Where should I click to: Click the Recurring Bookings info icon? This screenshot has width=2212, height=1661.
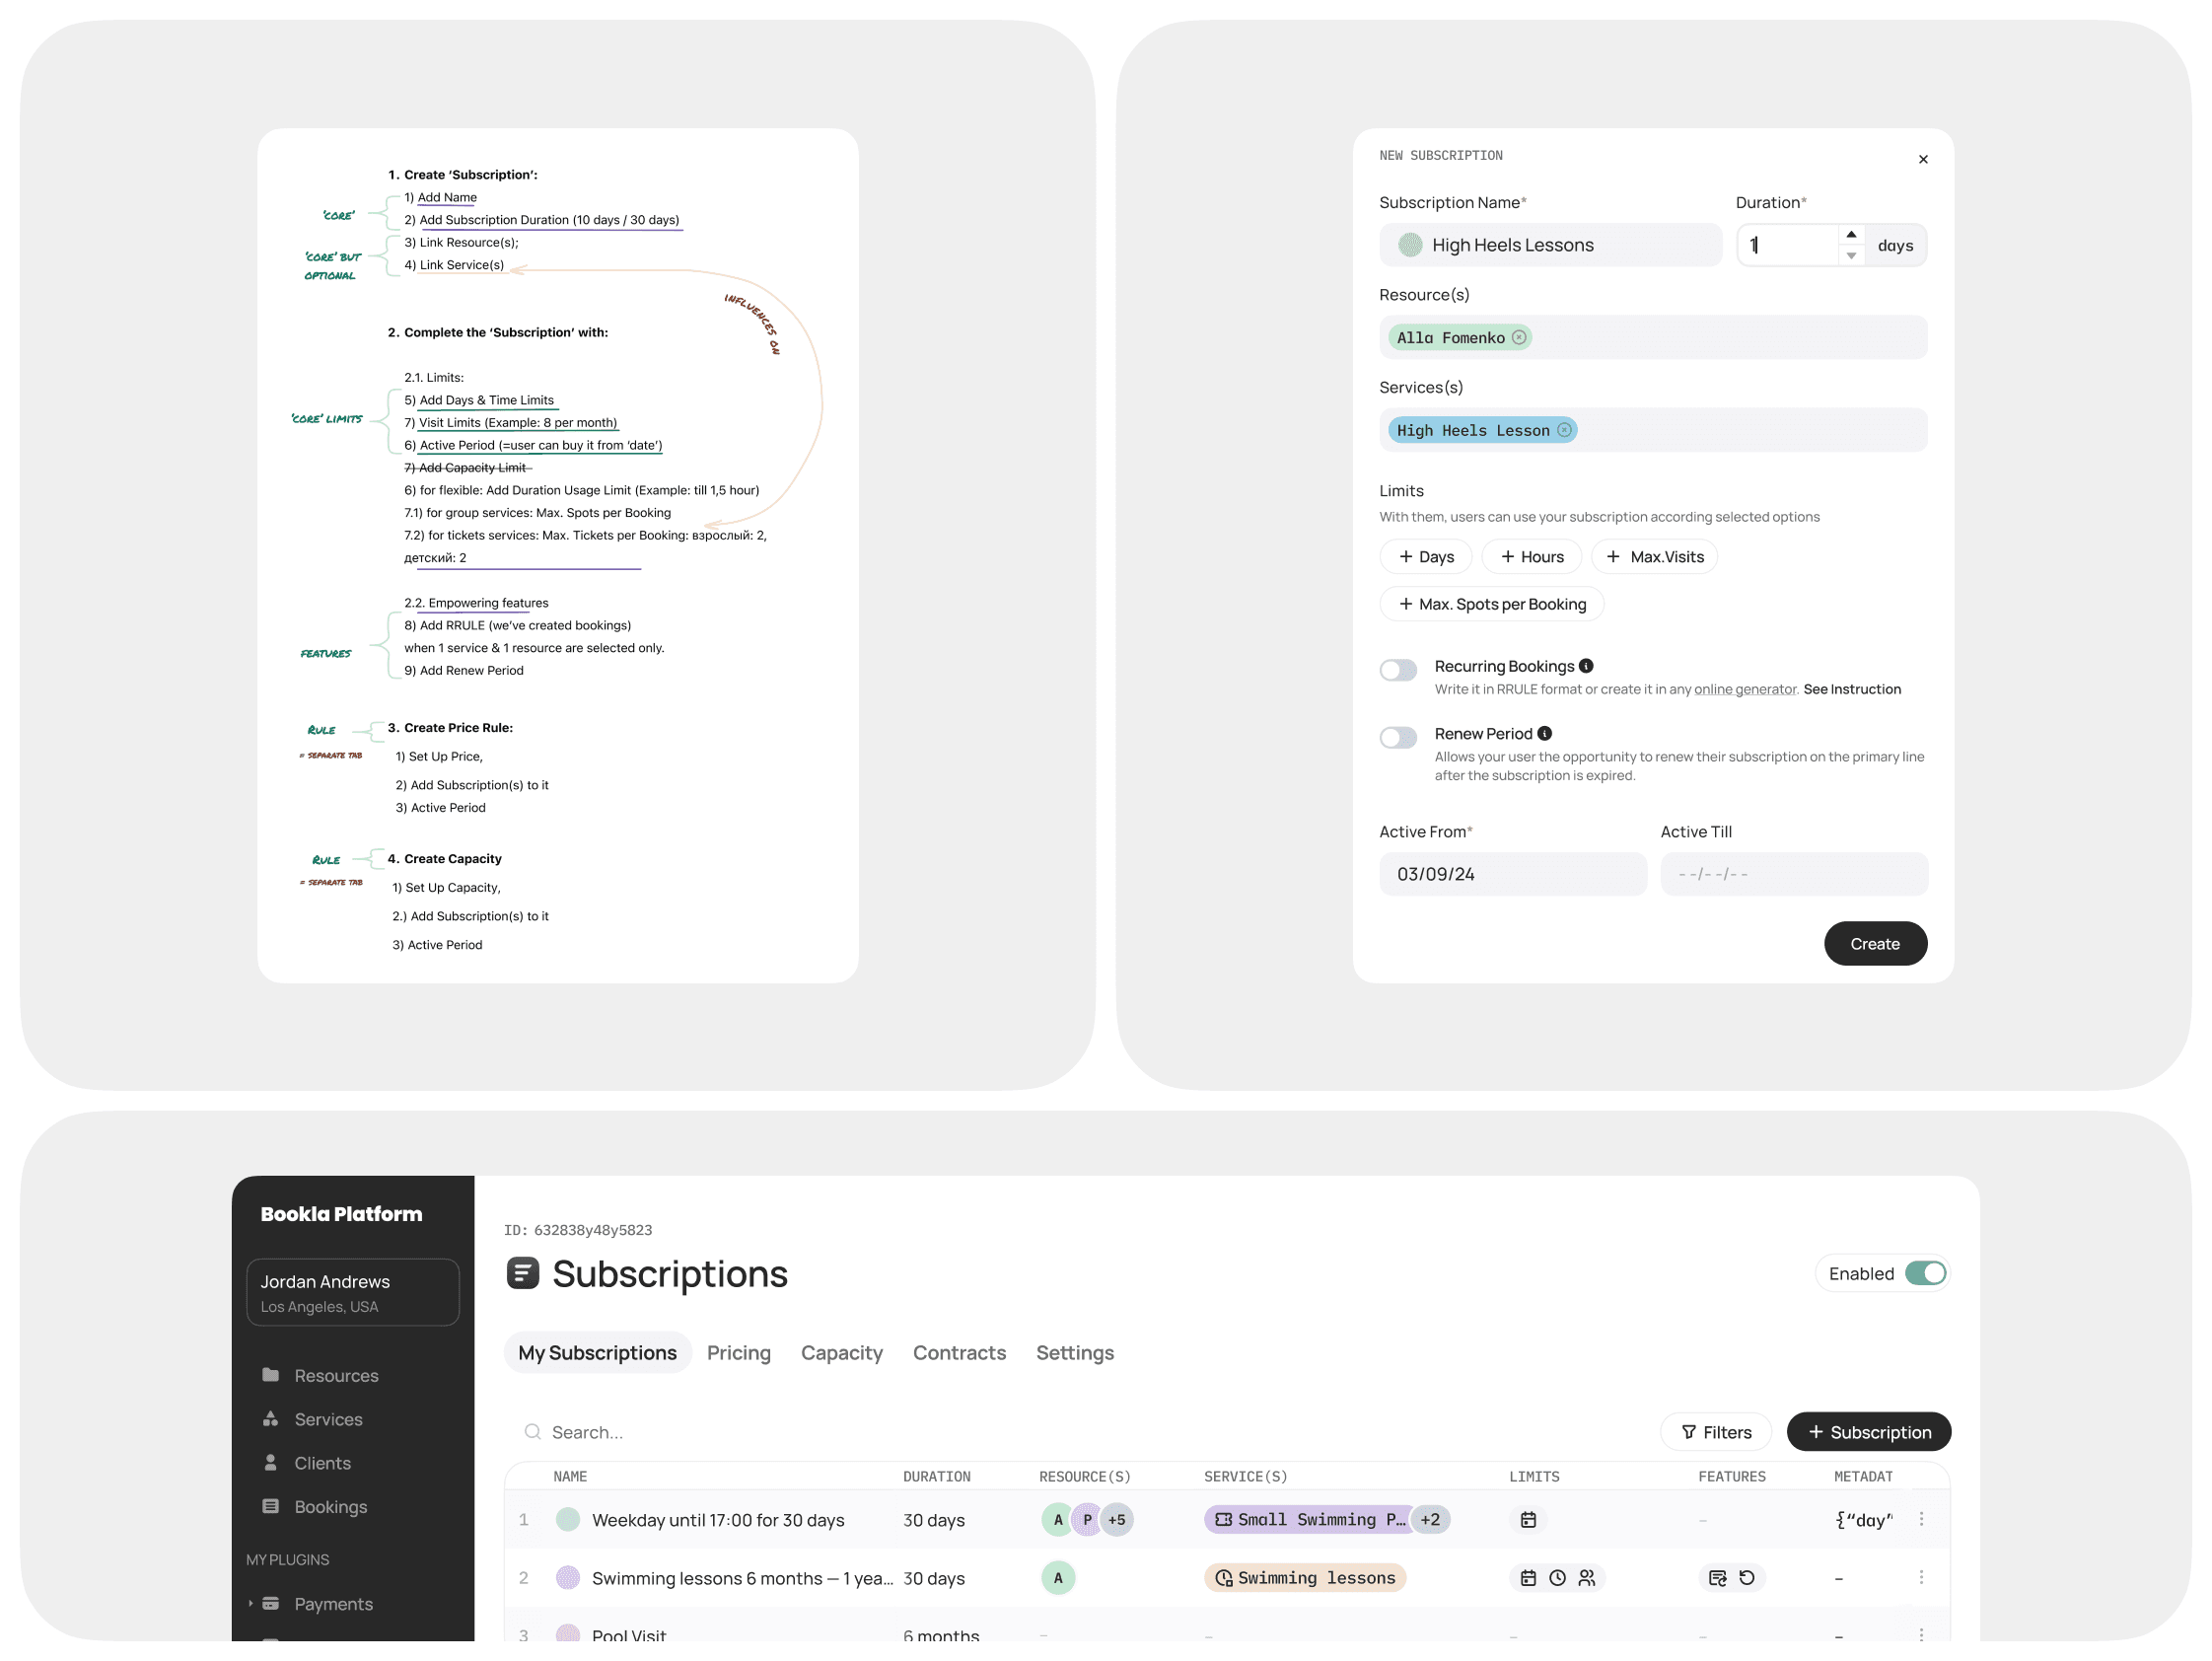tap(1586, 666)
